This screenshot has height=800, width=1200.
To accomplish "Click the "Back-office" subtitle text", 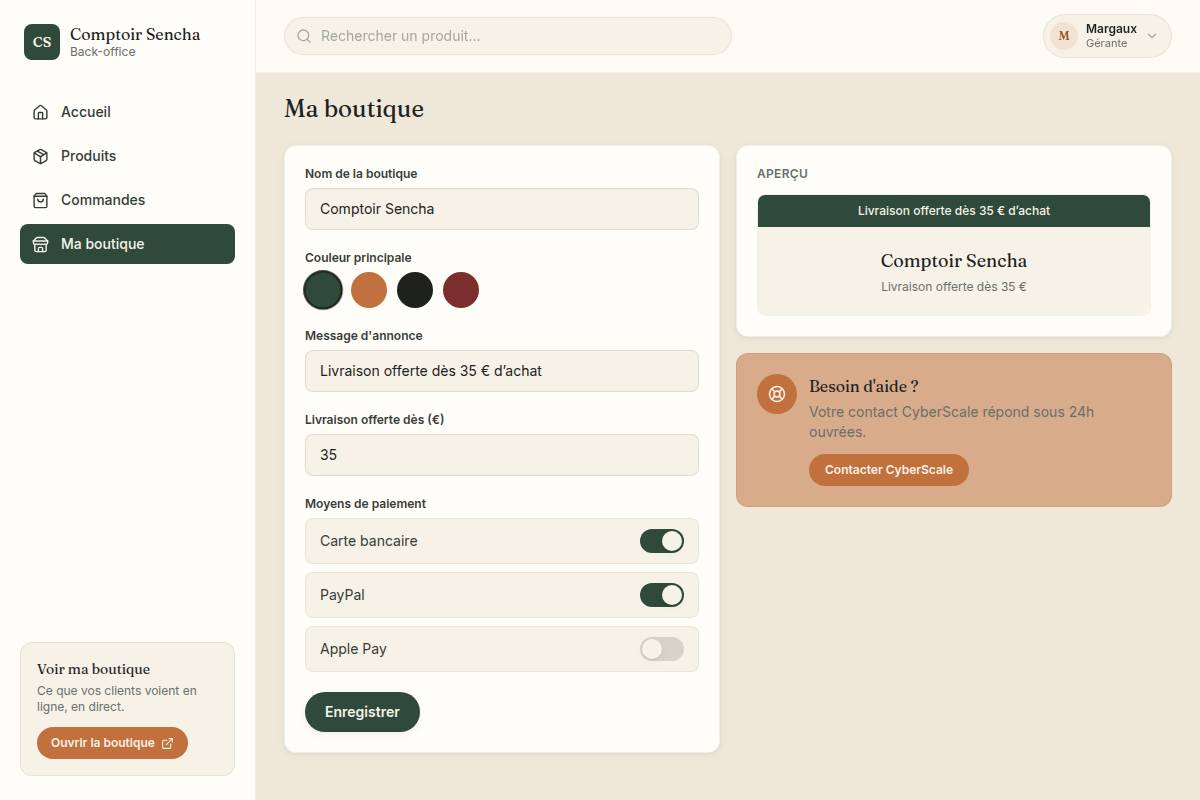I will coord(103,52).
